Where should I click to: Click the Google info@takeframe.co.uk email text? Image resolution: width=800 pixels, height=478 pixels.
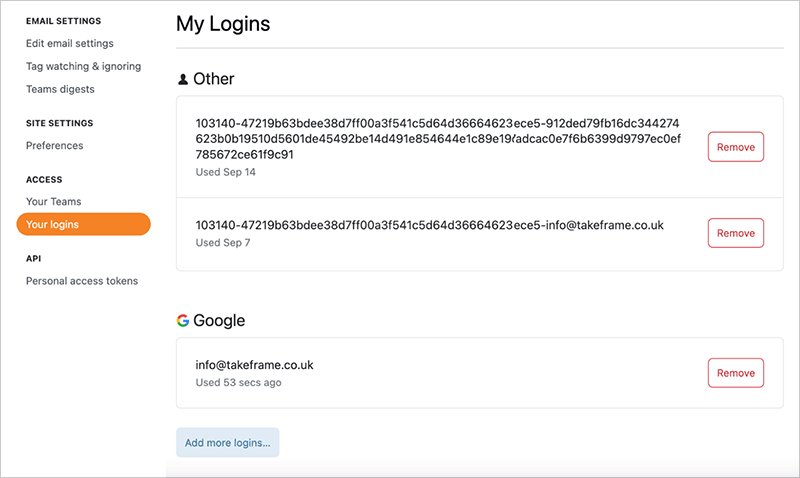coord(255,365)
